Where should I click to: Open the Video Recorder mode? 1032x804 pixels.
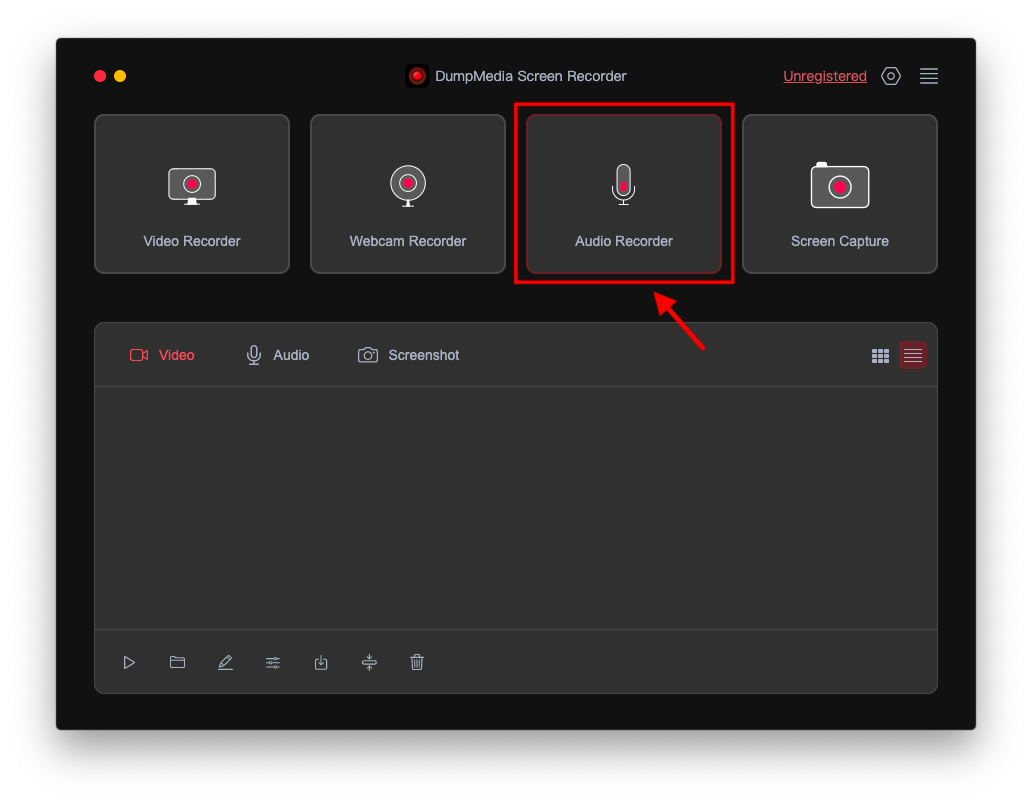click(192, 193)
